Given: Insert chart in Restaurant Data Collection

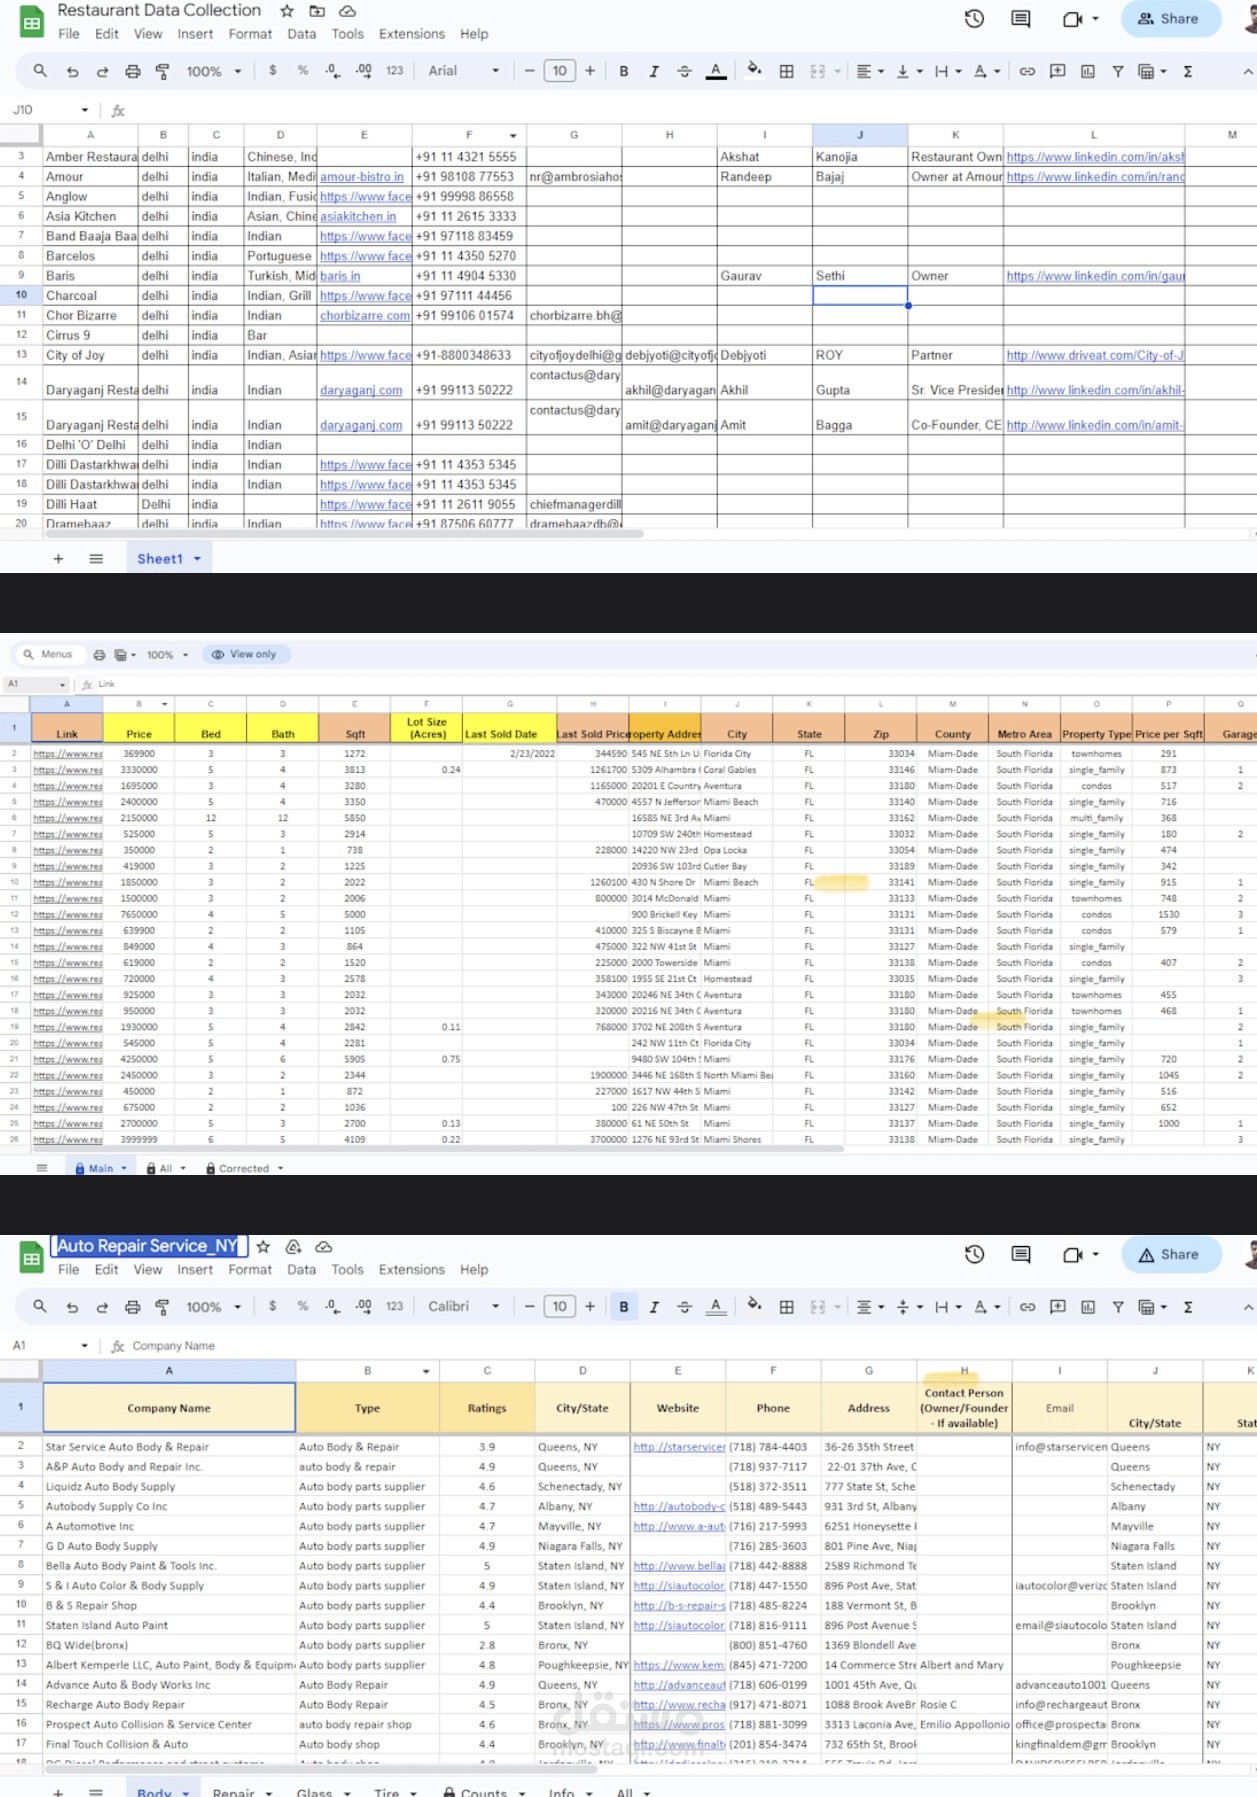Looking at the screenshot, I should [1088, 71].
